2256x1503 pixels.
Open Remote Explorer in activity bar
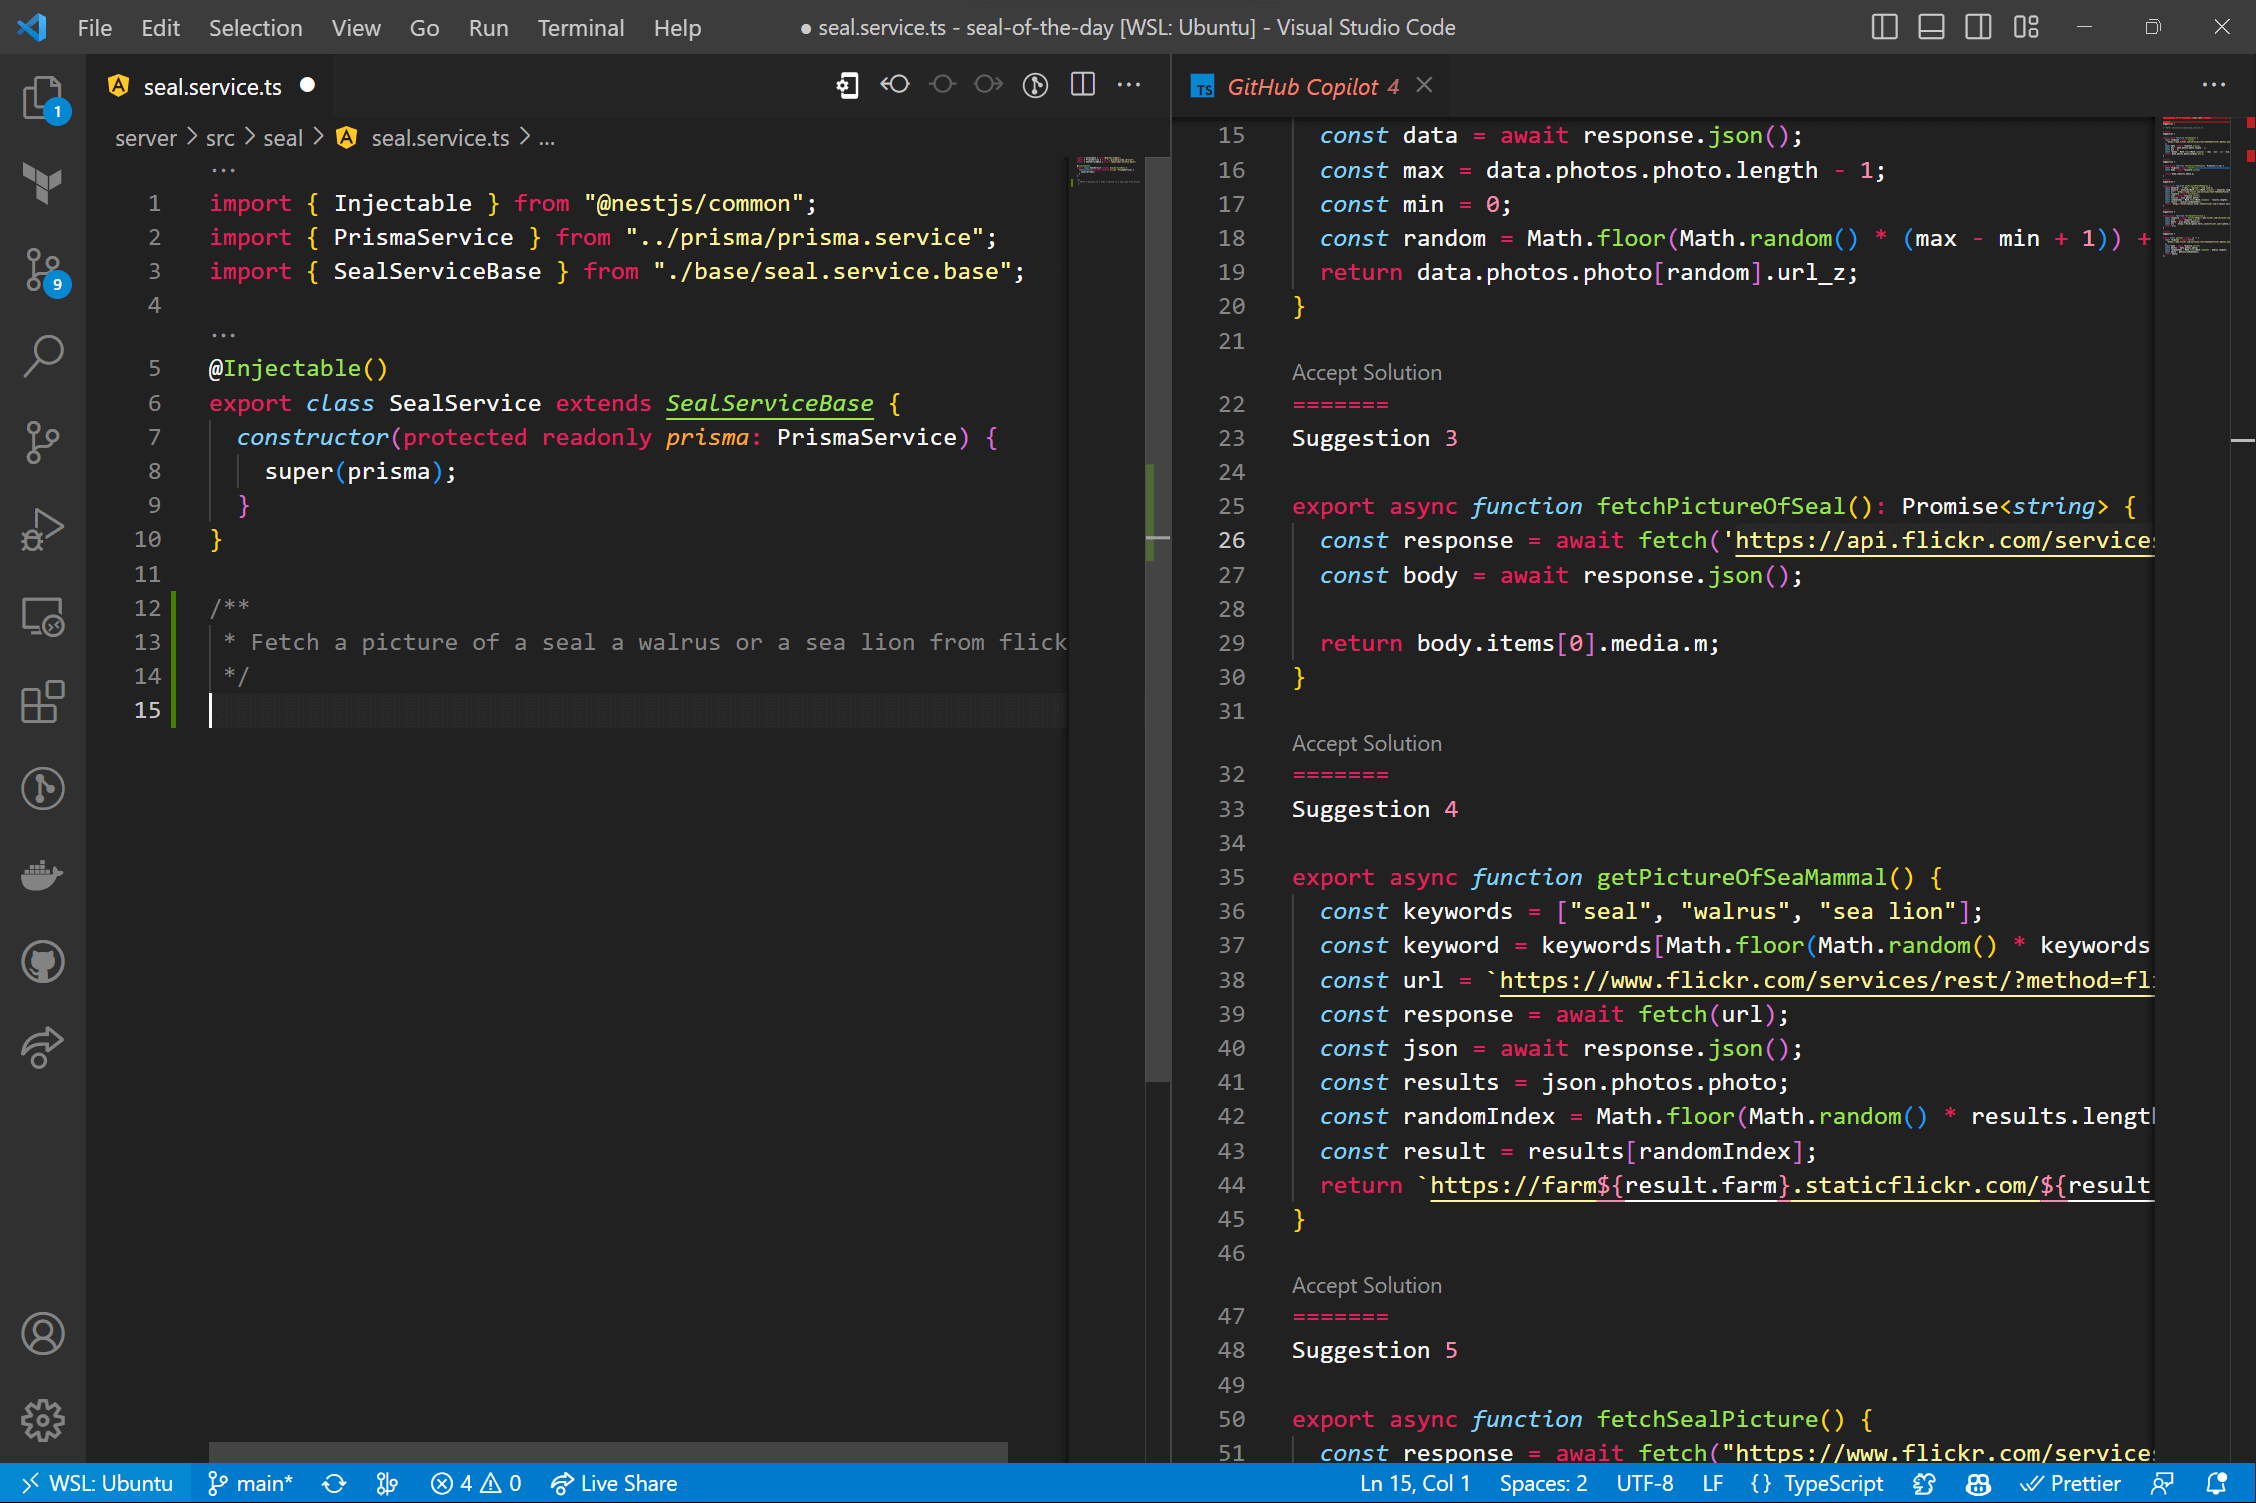pos(42,616)
